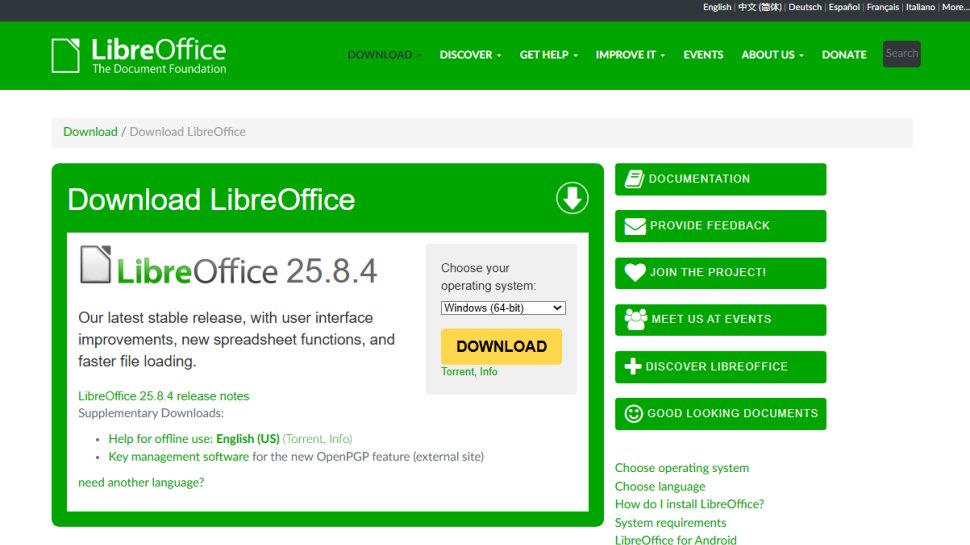970x545 pixels.
Task: Click the Download LibreOffice heading text
Action: [x=211, y=200]
